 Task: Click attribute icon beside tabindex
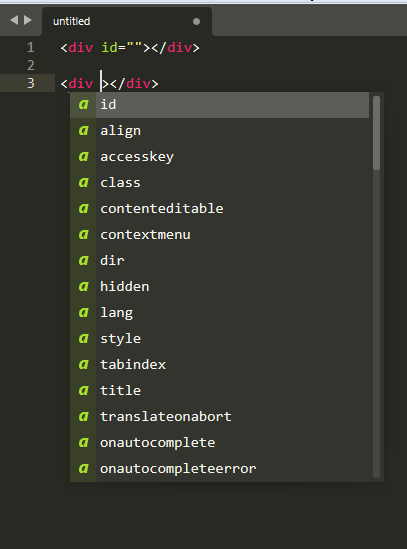(83, 364)
